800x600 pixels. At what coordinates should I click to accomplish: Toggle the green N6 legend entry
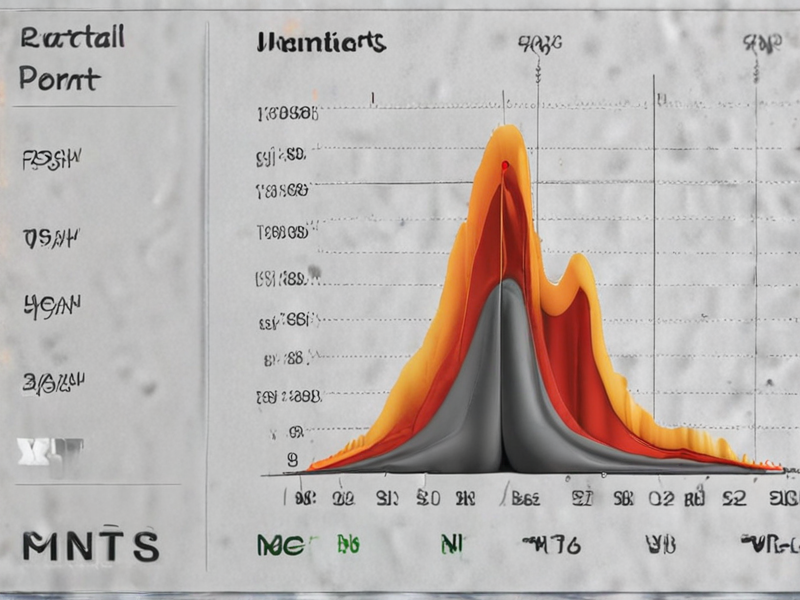coord(347,544)
